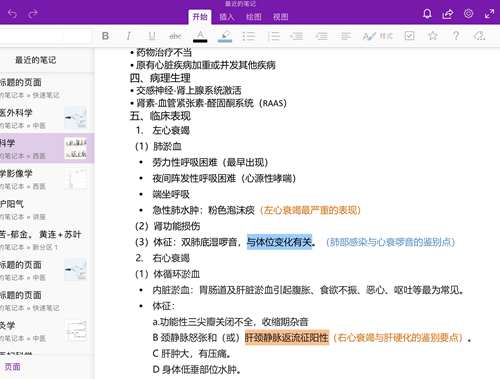This screenshot has width=500, height=379.
Task: Decrease the paragraph indent
Action: (x=296, y=36)
